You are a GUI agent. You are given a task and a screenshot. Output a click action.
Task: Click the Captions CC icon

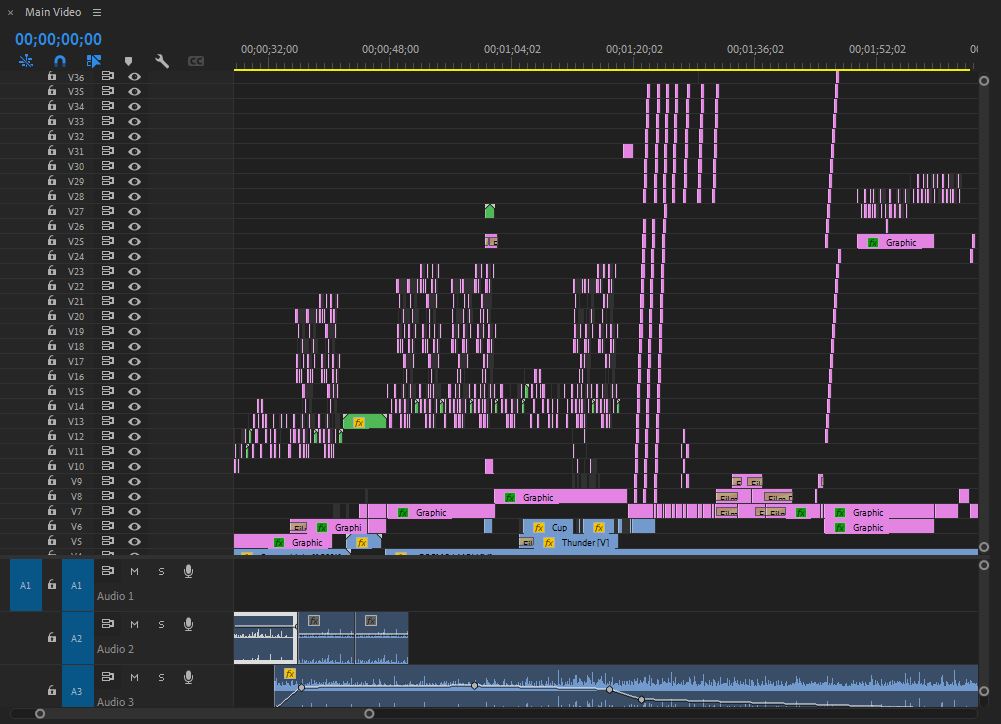pyautogui.click(x=196, y=61)
